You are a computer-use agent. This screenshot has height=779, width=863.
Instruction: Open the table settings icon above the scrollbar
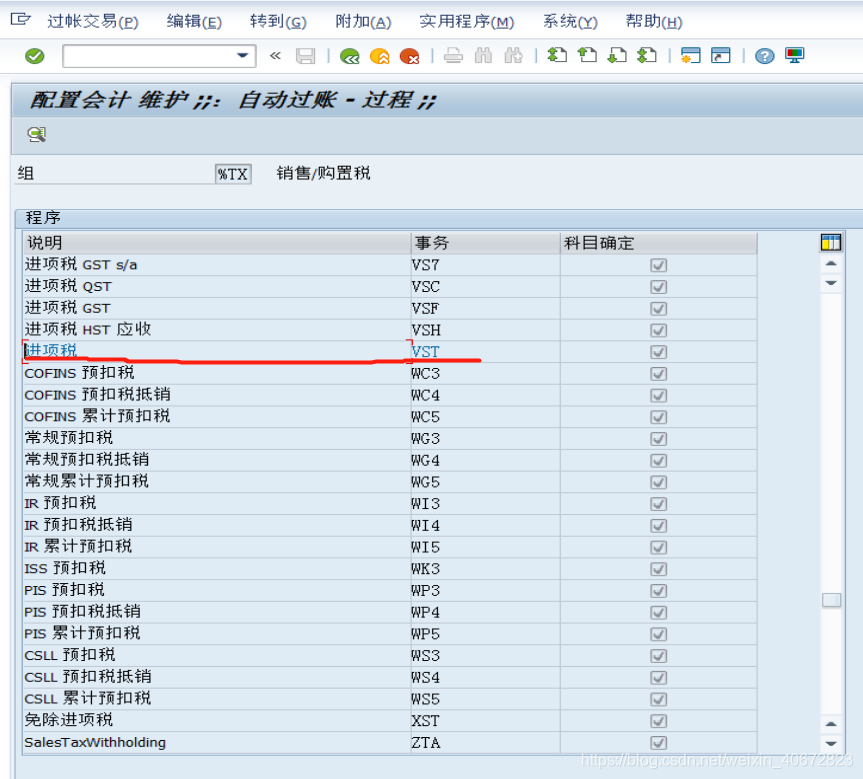(831, 242)
